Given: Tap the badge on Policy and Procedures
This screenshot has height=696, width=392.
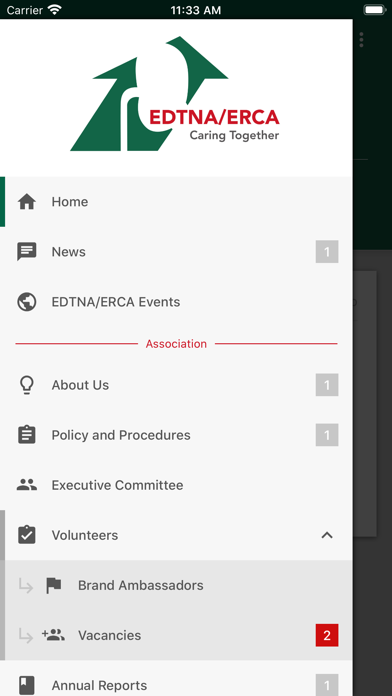Looking at the screenshot, I should 327,435.
